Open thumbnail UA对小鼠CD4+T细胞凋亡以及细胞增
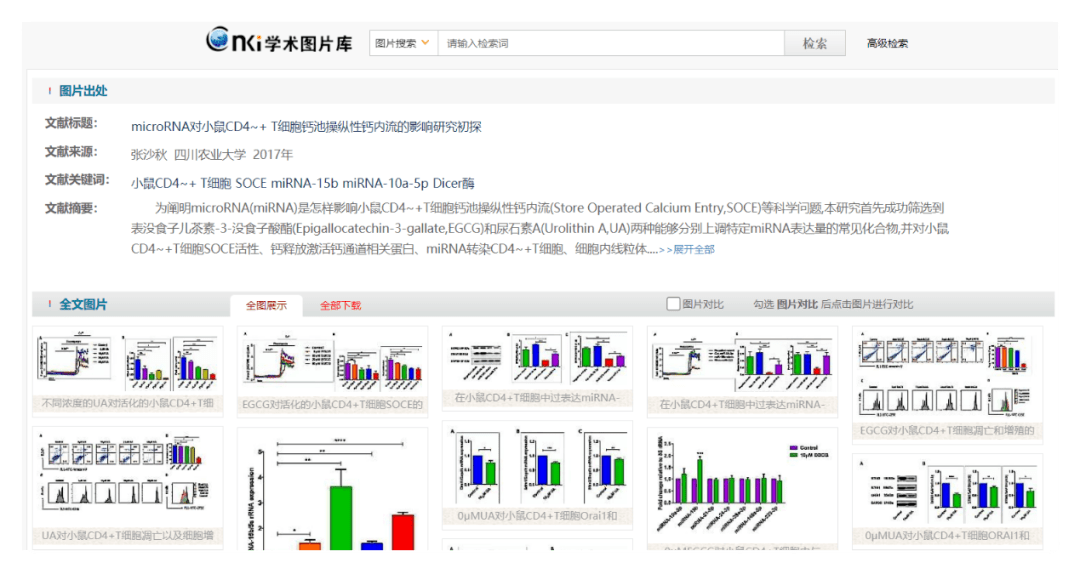Image resolution: width=1080 pixels, height=574 pixels. point(127,487)
